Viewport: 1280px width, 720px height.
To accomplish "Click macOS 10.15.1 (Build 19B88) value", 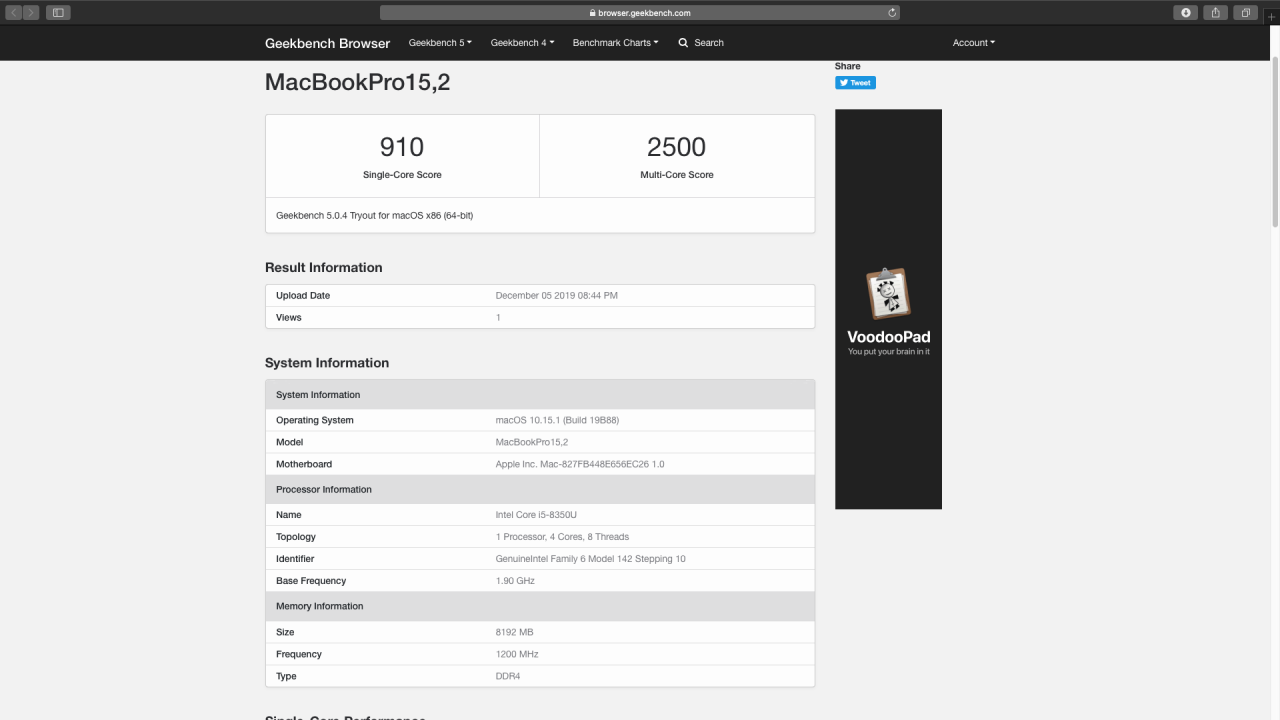I will pos(557,420).
